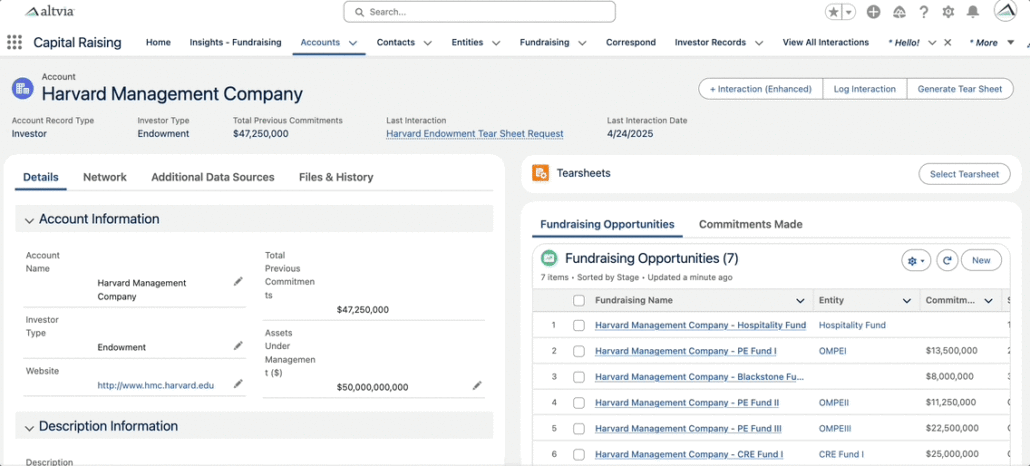Edit Assets Under Management pencil icon
This screenshot has height=466, width=1030.
tap(477, 386)
